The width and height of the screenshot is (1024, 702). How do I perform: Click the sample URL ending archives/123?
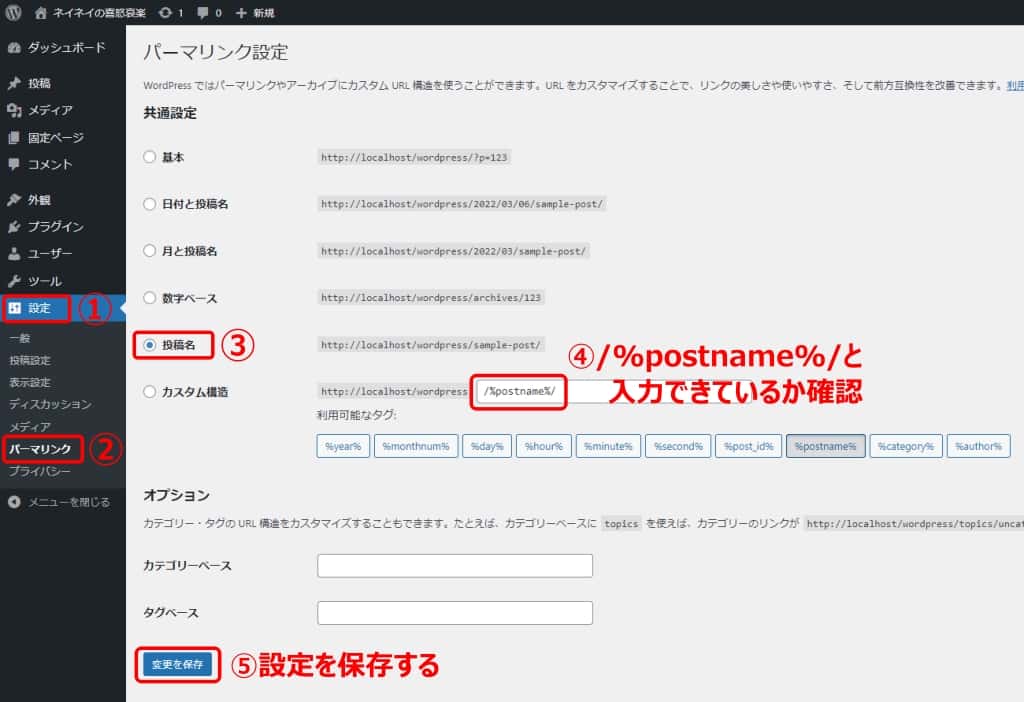pos(431,298)
